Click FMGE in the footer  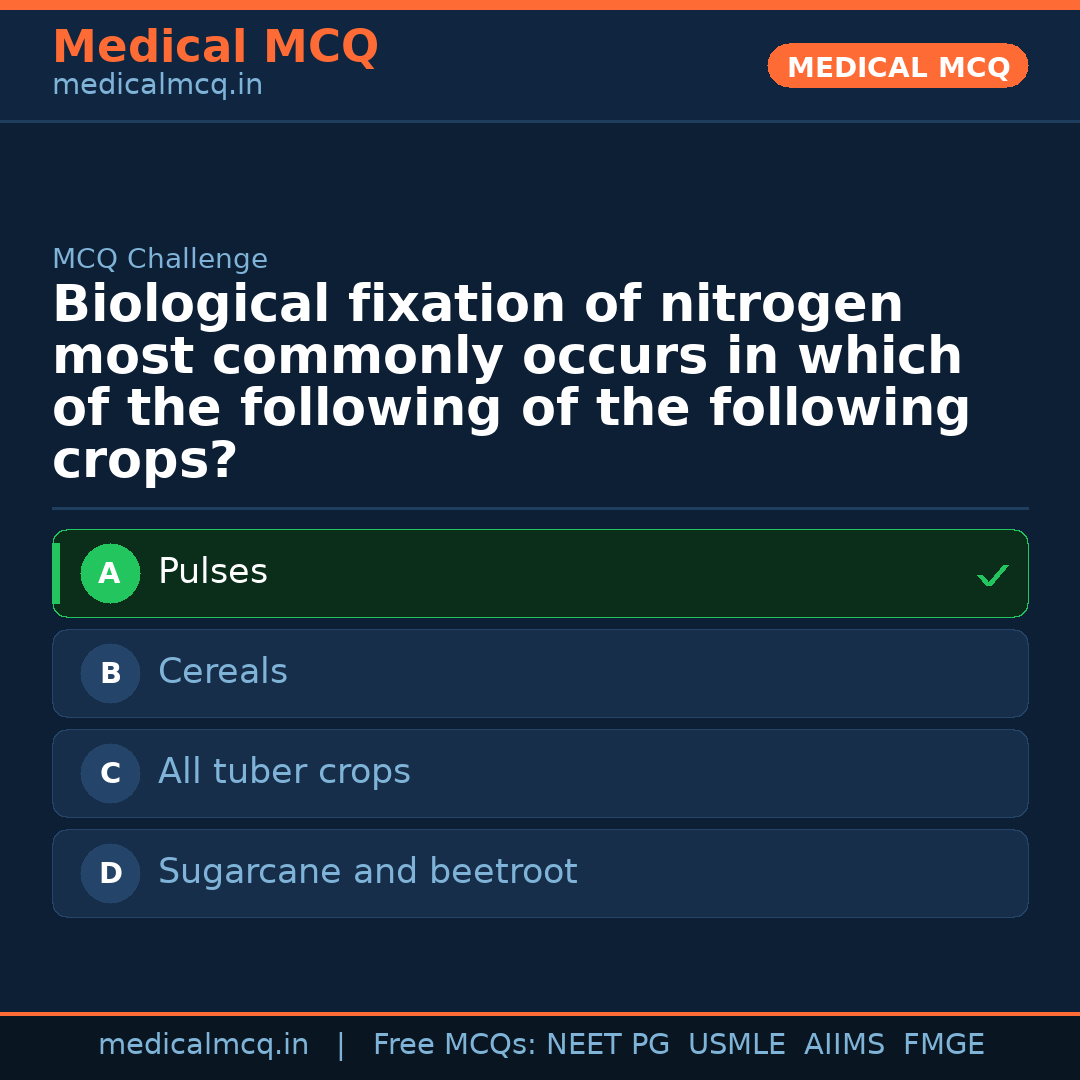[x=944, y=1045]
